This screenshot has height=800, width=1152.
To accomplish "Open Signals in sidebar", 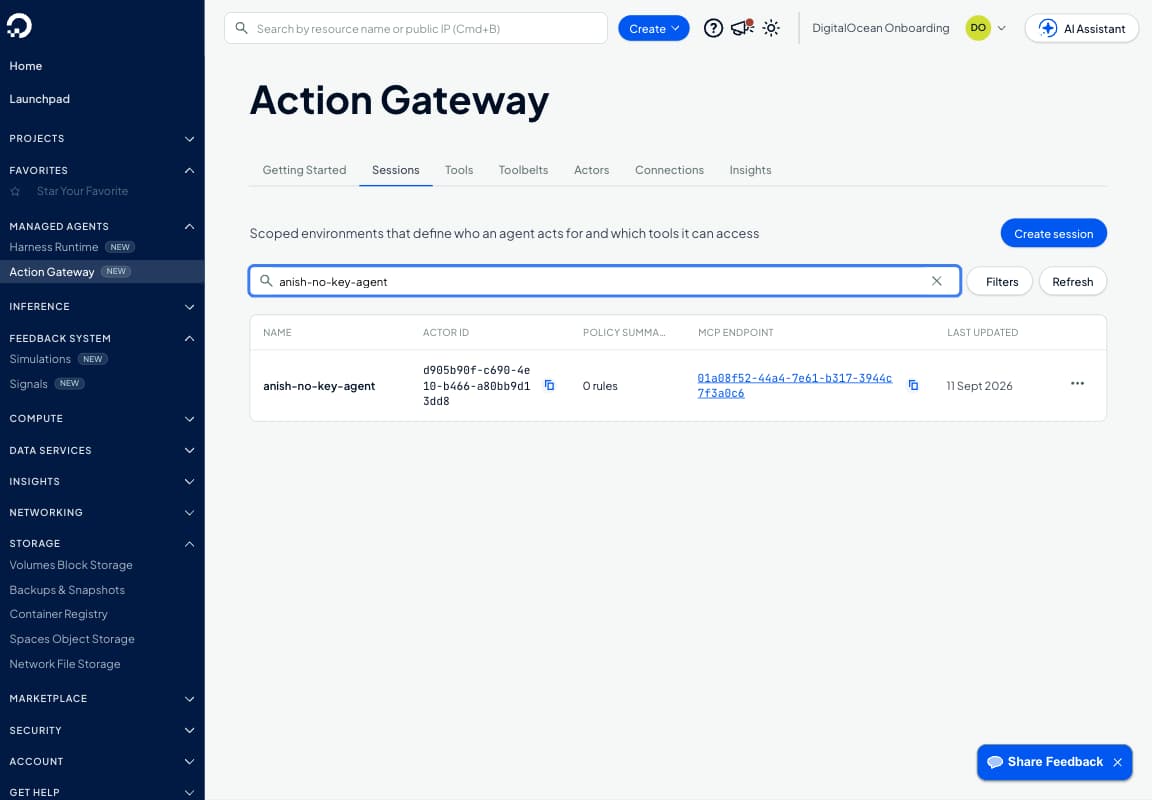I will click(29, 384).
